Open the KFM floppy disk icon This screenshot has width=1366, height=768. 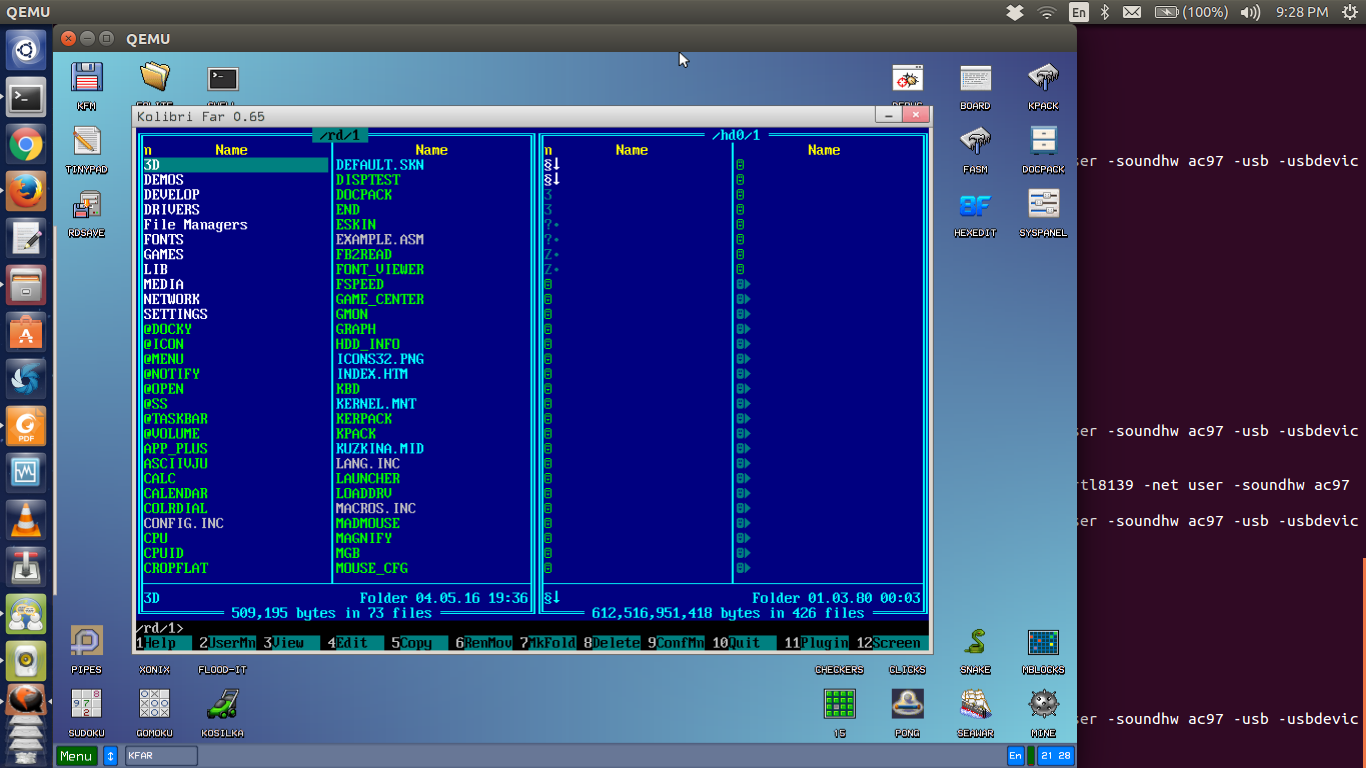87,77
